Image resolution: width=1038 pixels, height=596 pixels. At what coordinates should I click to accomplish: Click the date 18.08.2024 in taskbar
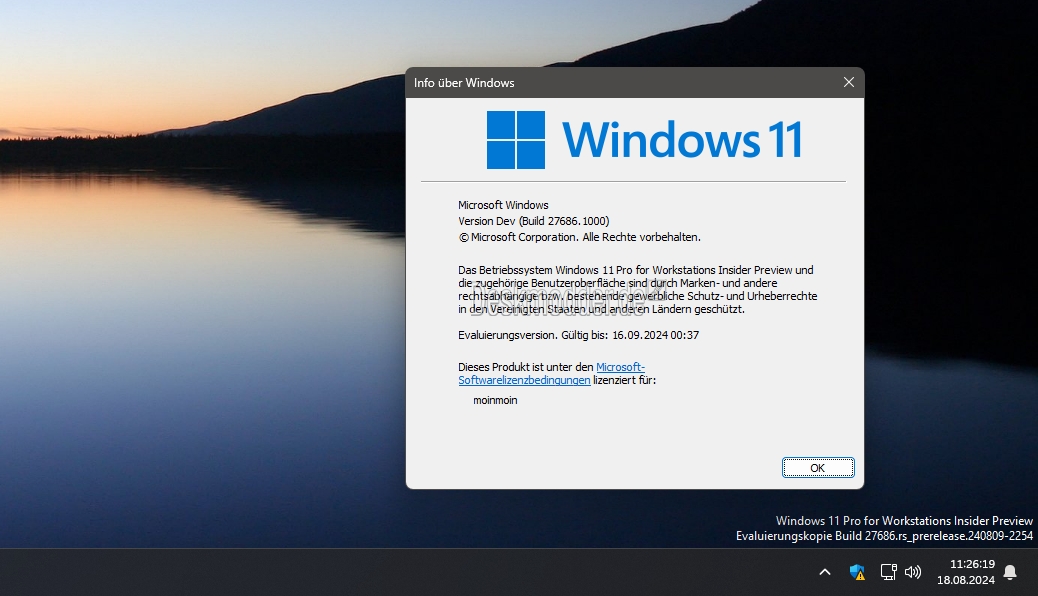point(966,580)
